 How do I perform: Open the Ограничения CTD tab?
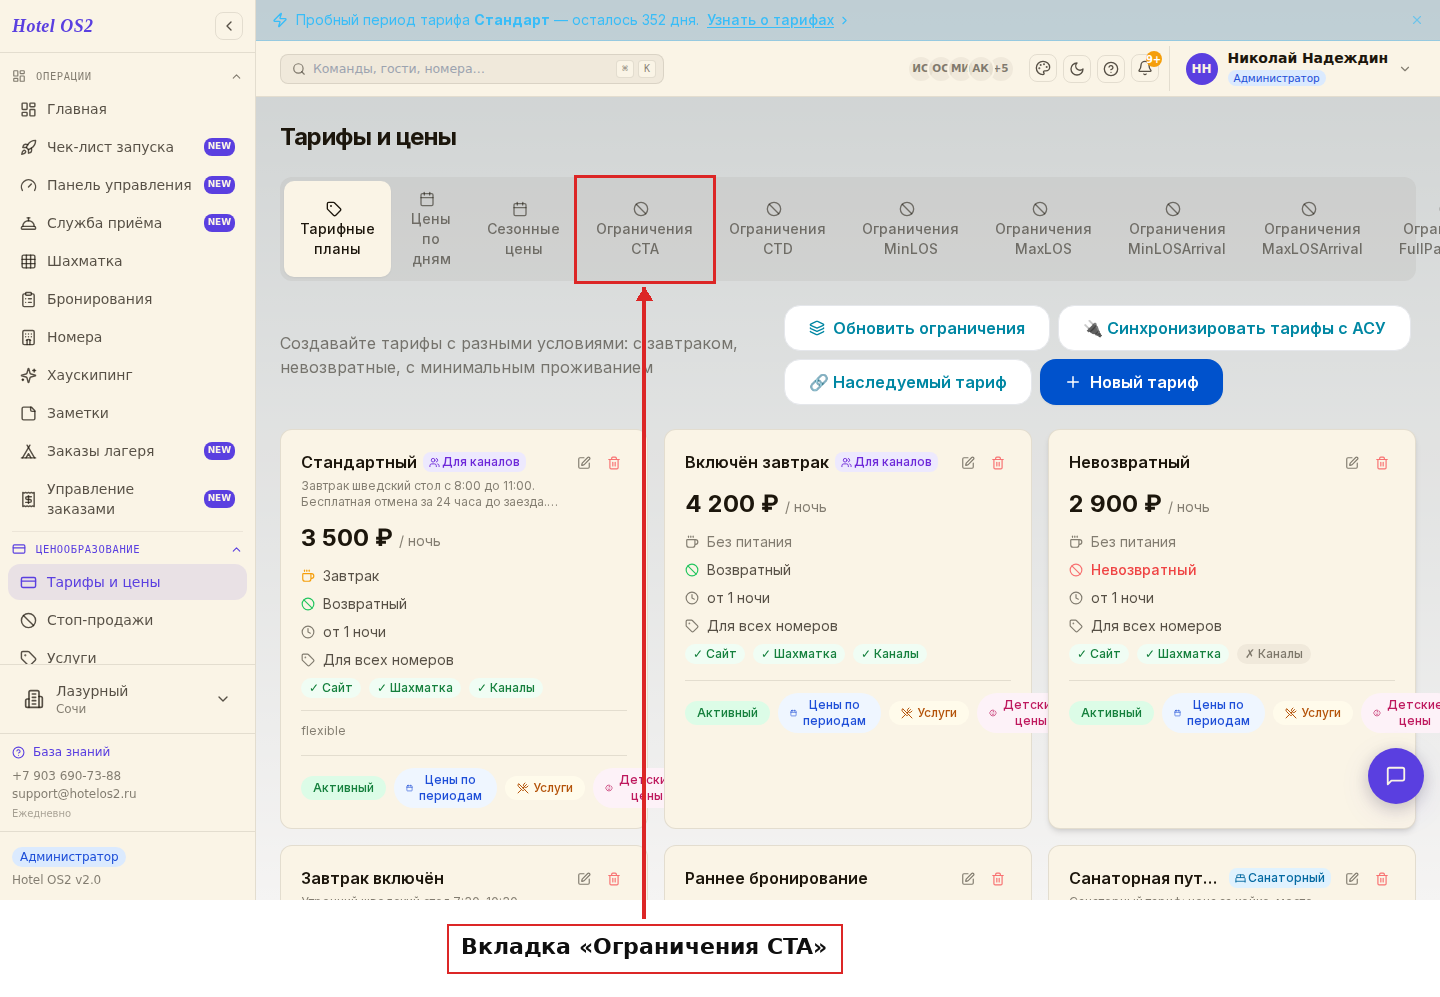click(x=777, y=229)
